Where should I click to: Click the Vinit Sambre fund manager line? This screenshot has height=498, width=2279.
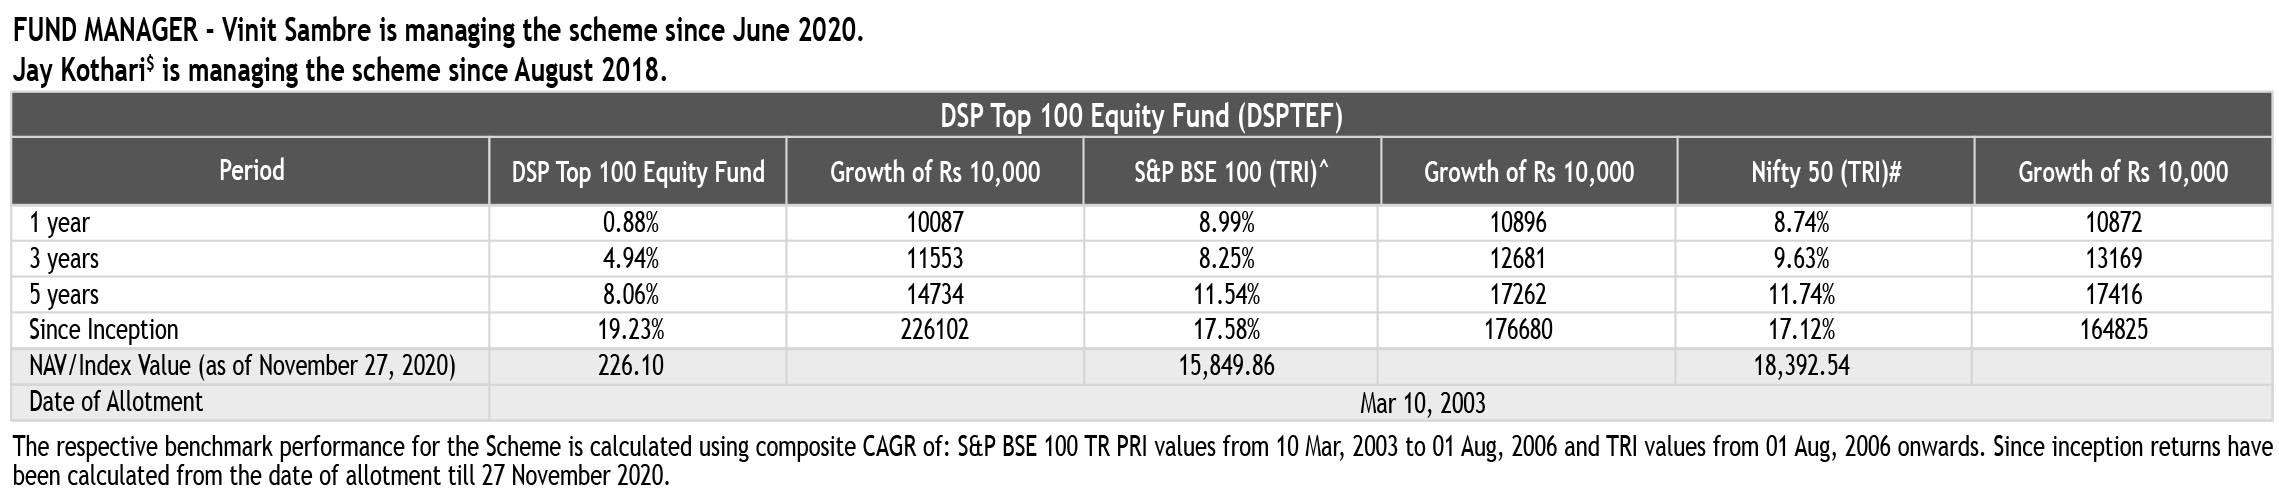click(x=438, y=30)
